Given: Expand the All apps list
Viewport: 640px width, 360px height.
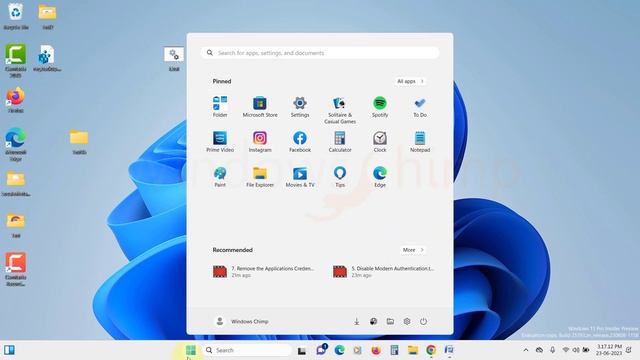Looking at the screenshot, I should click(x=410, y=81).
